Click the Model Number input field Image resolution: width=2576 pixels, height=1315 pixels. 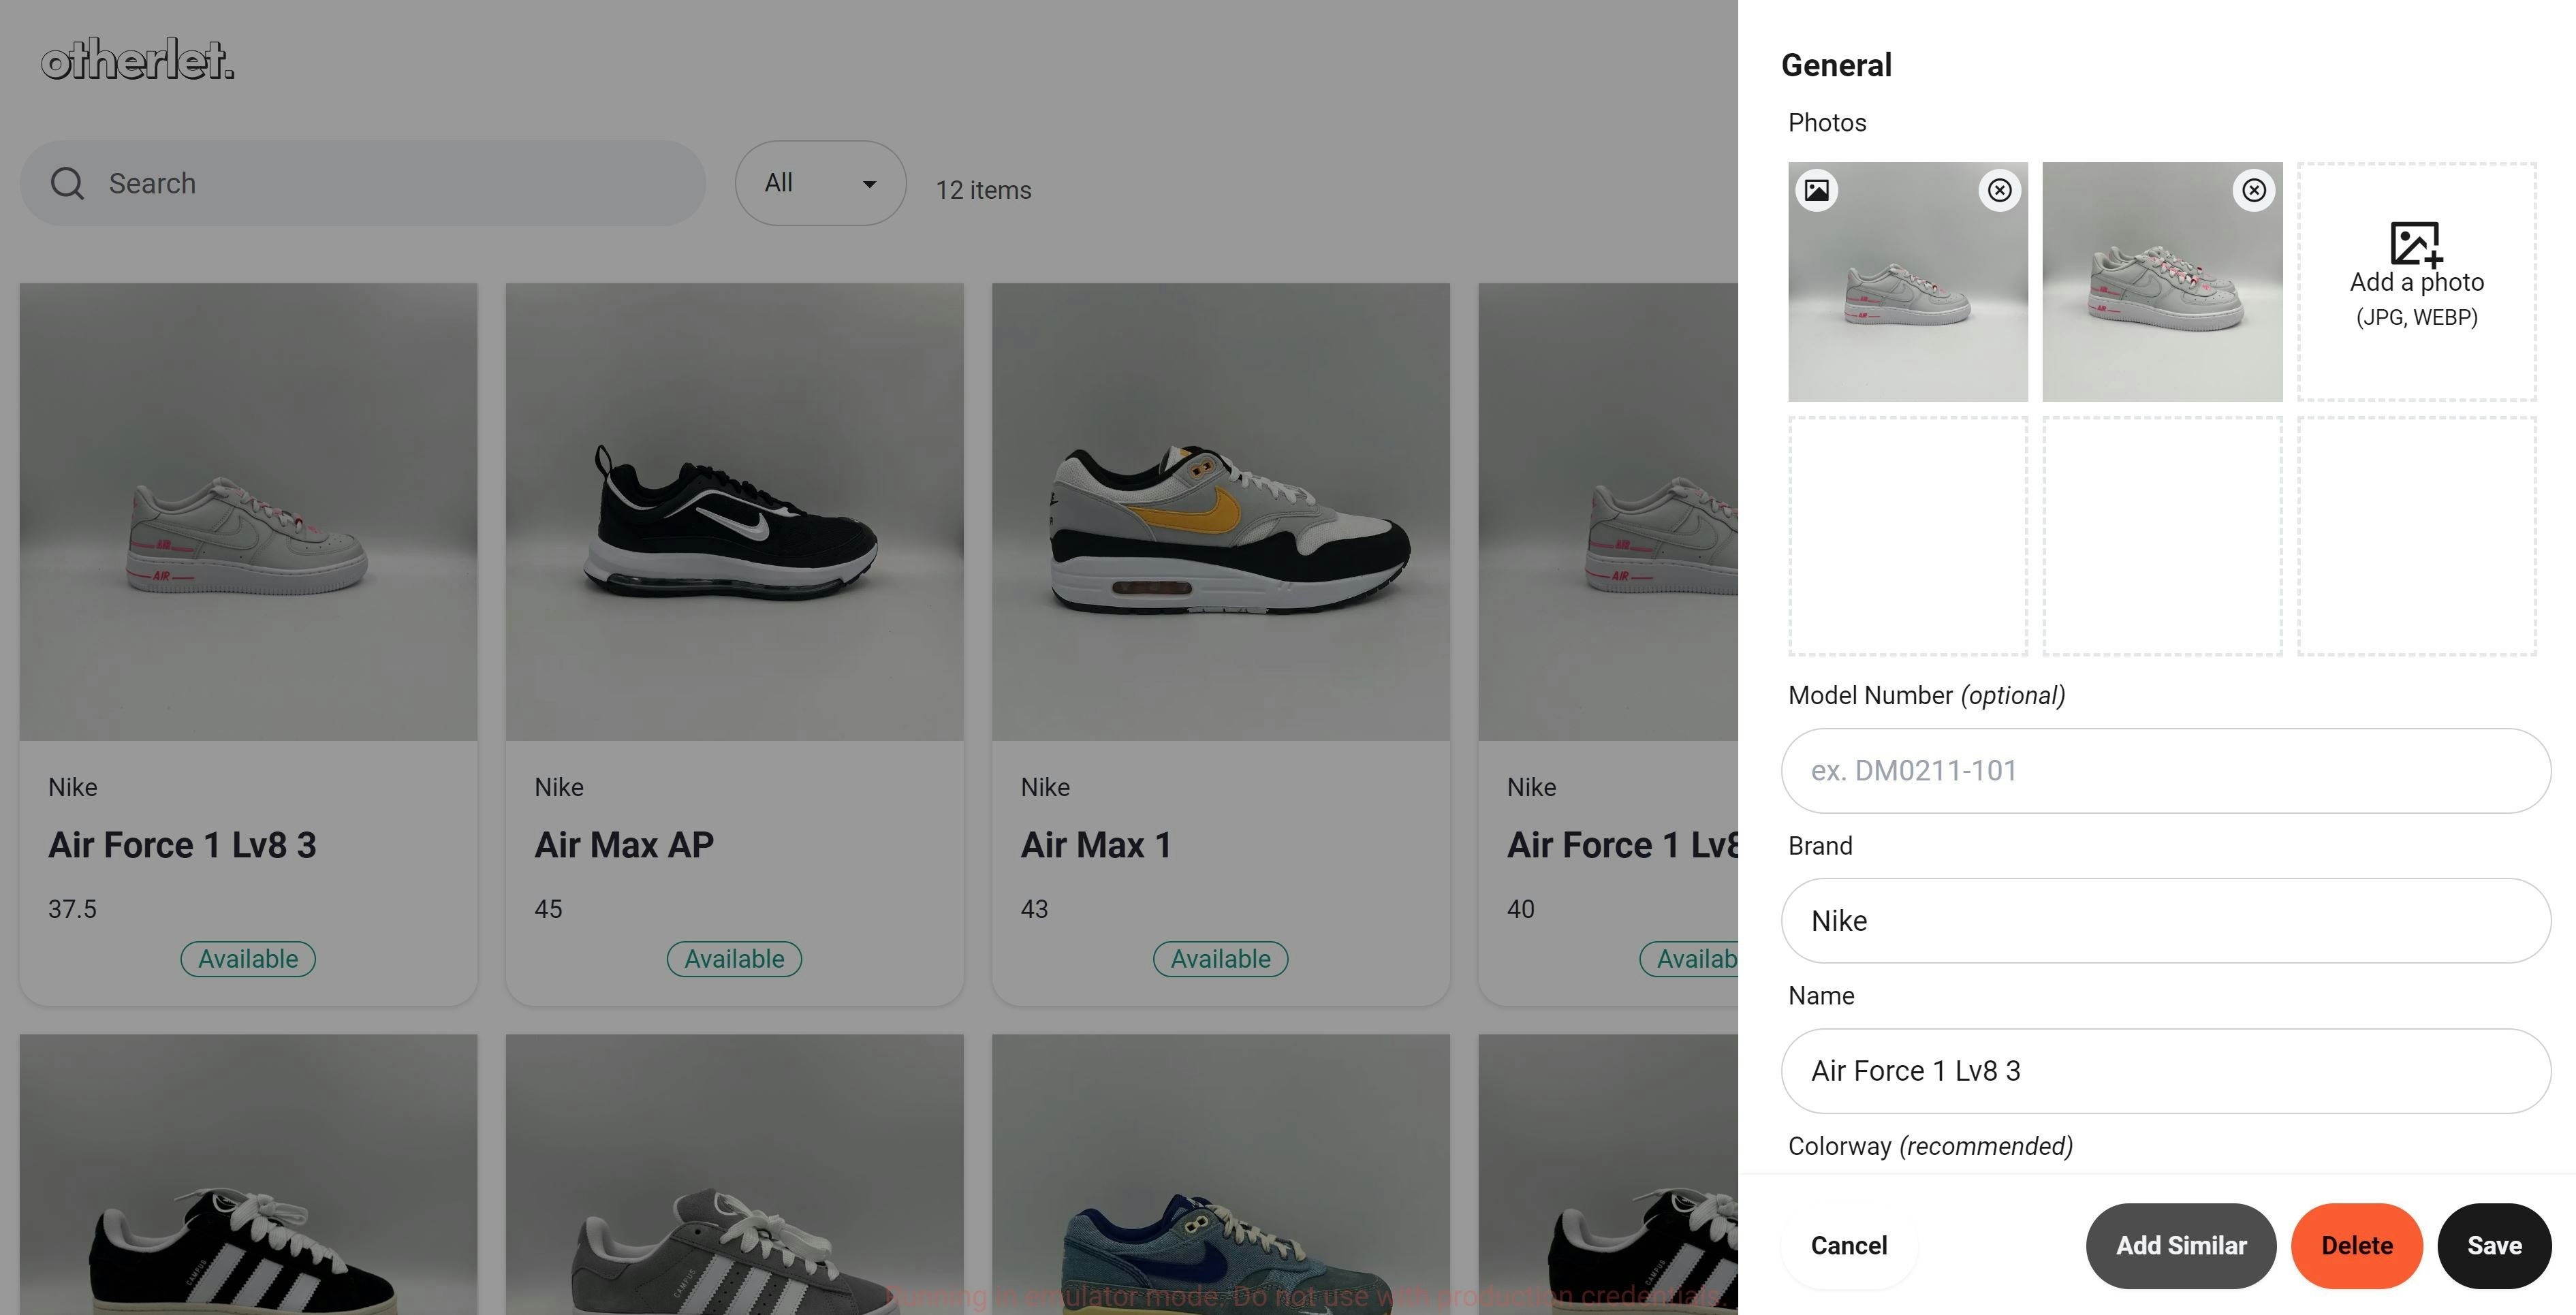(x=2165, y=770)
